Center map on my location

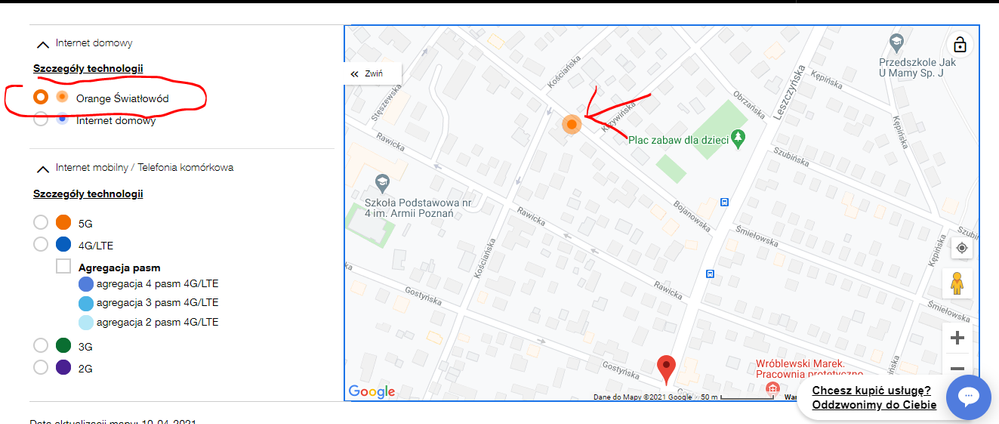tap(961, 248)
